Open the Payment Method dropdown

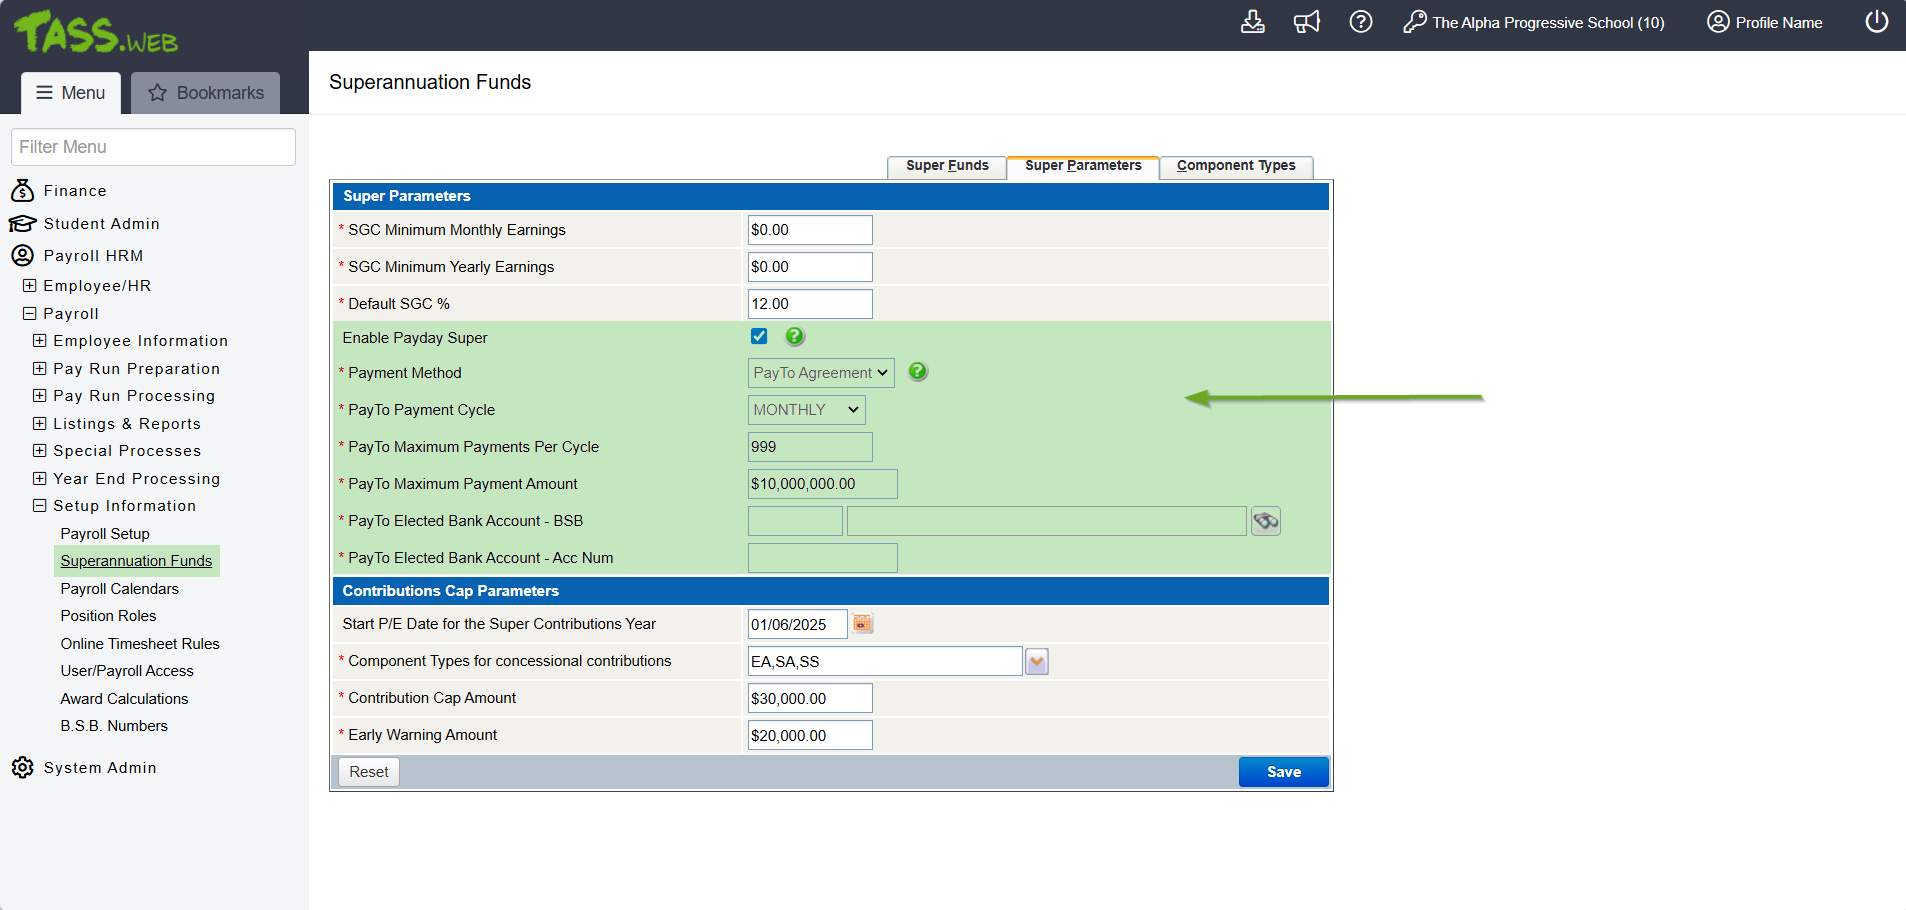[821, 373]
